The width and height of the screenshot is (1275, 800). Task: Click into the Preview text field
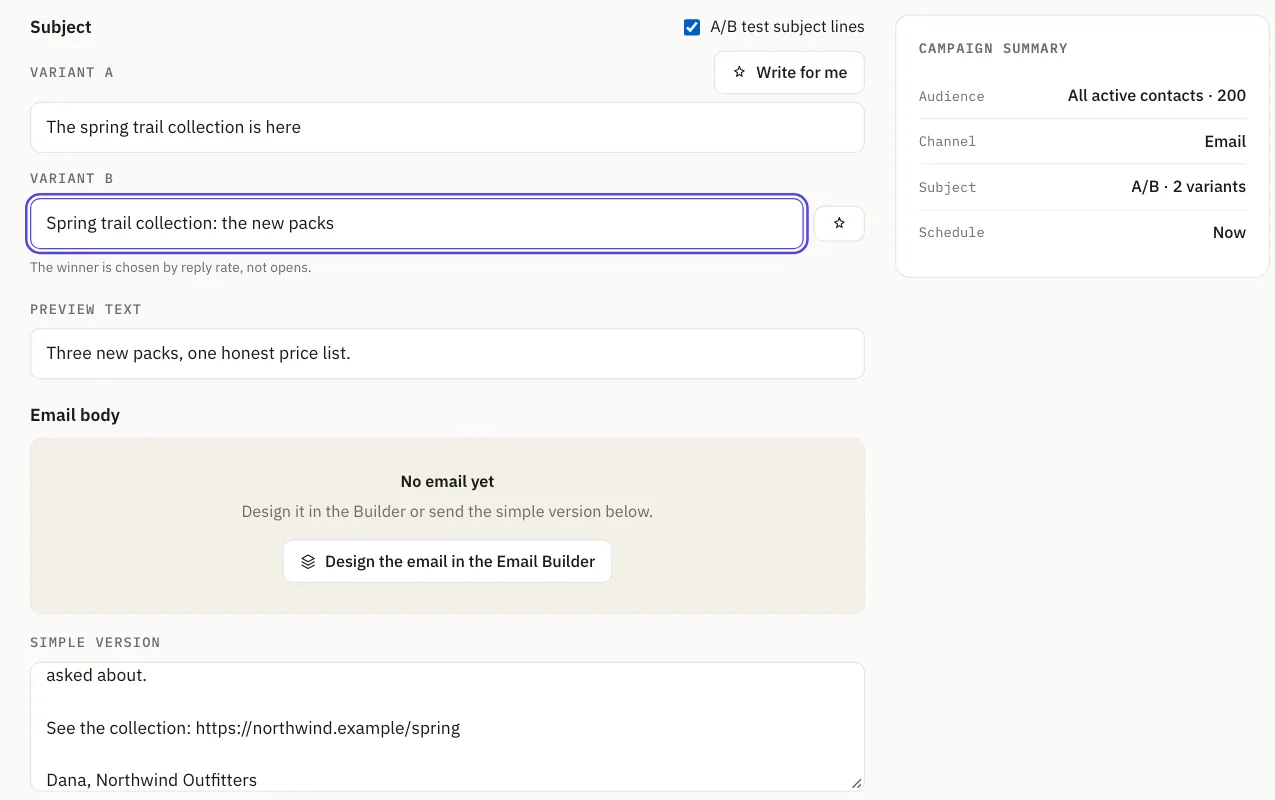[447, 353]
